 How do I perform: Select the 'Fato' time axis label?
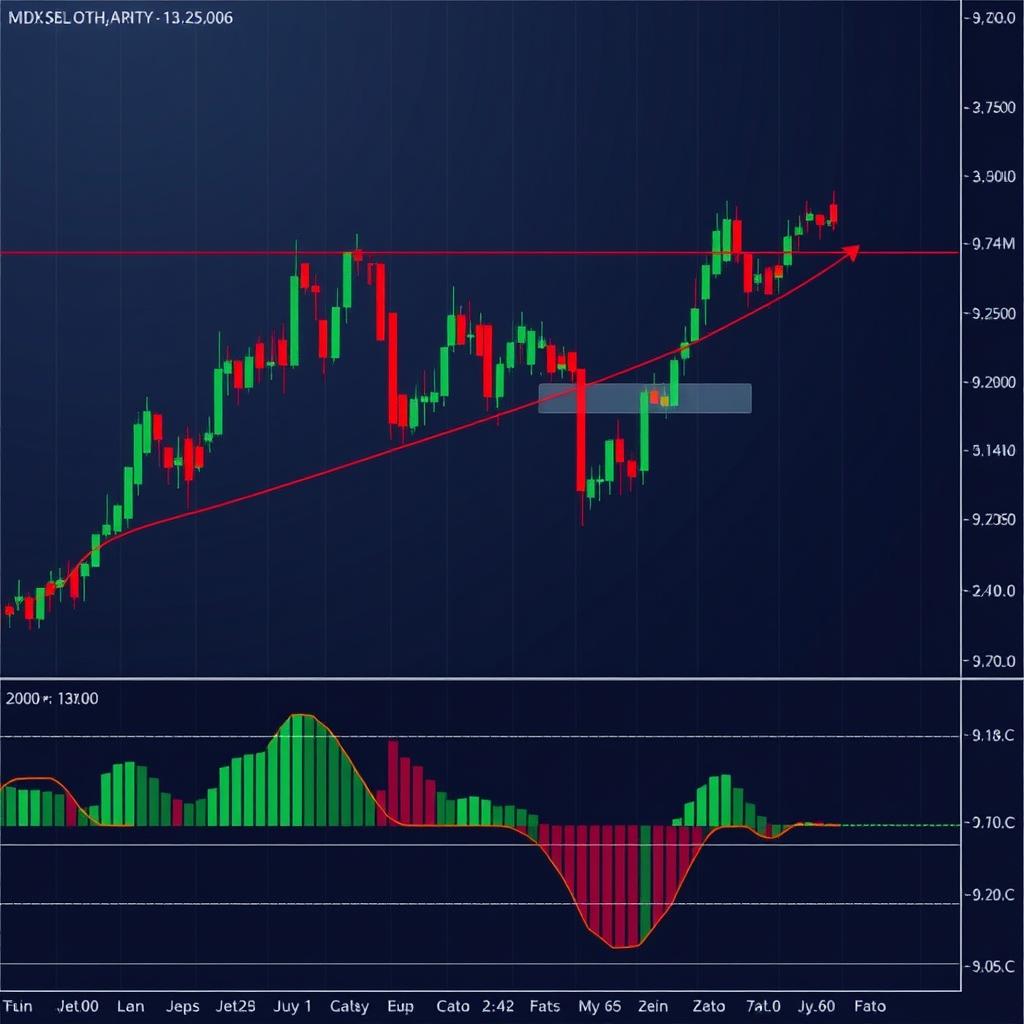(x=870, y=1006)
